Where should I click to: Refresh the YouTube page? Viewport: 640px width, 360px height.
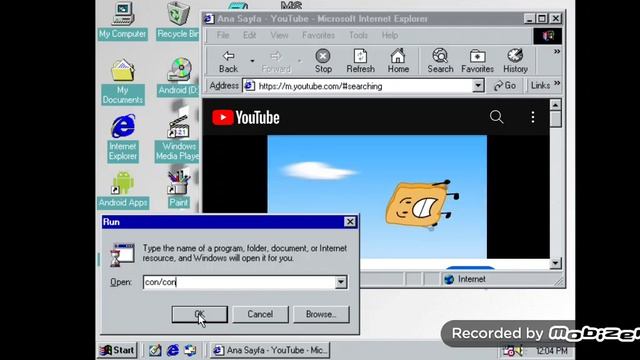360,61
